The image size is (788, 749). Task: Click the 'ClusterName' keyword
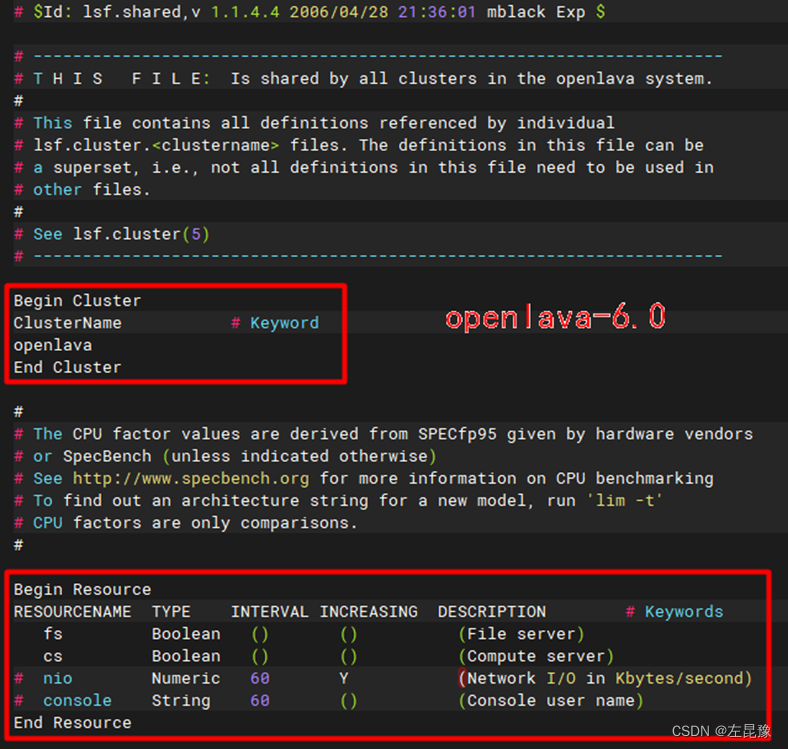tap(67, 323)
